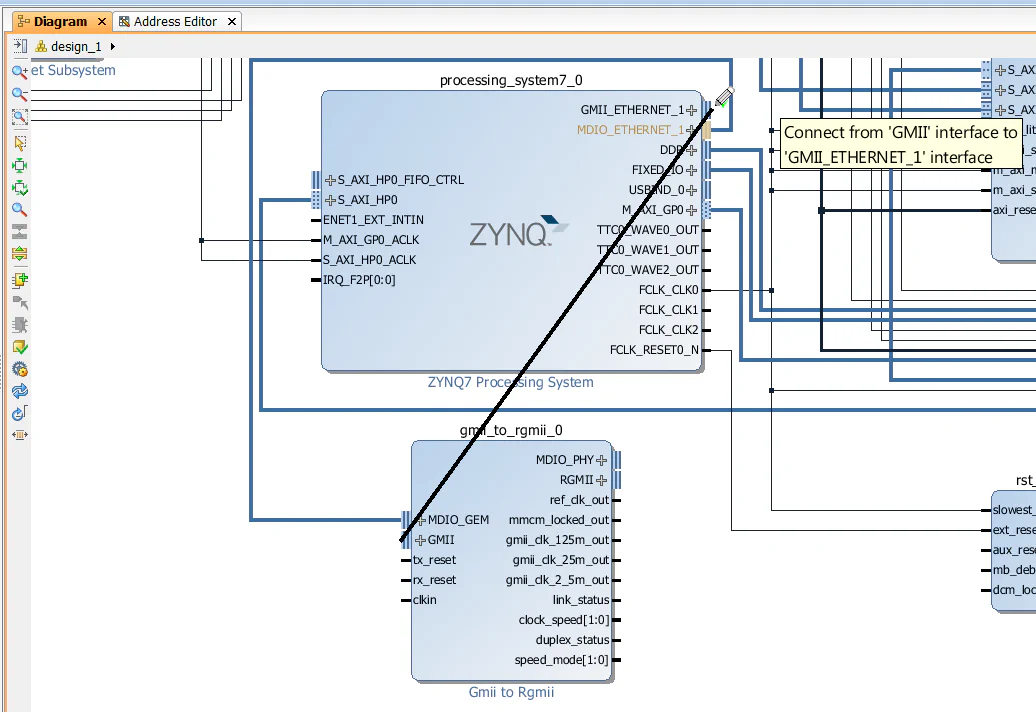Viewport: 1036px width, 712px height.
Task: Open block design settings gear icon
Action: pos(20,369)
